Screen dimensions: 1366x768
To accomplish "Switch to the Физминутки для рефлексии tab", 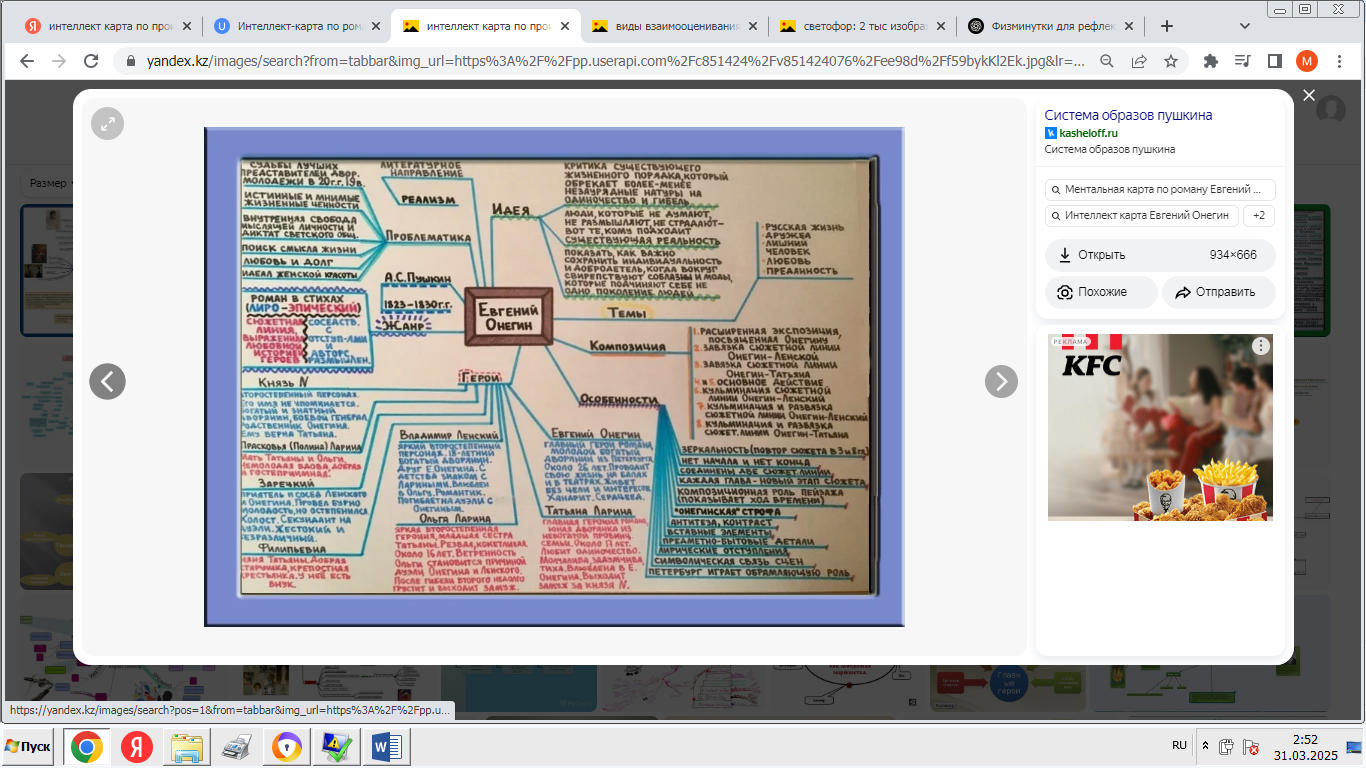I will (x=1050, y=26).
